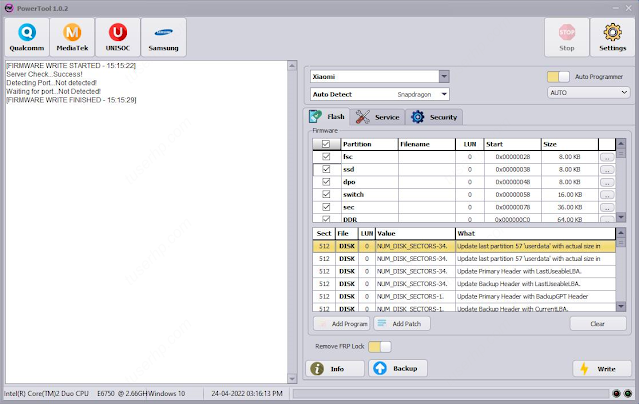639x404 pixels.
Task: Click patch table scroll down arrow
Action: (621, 306)
